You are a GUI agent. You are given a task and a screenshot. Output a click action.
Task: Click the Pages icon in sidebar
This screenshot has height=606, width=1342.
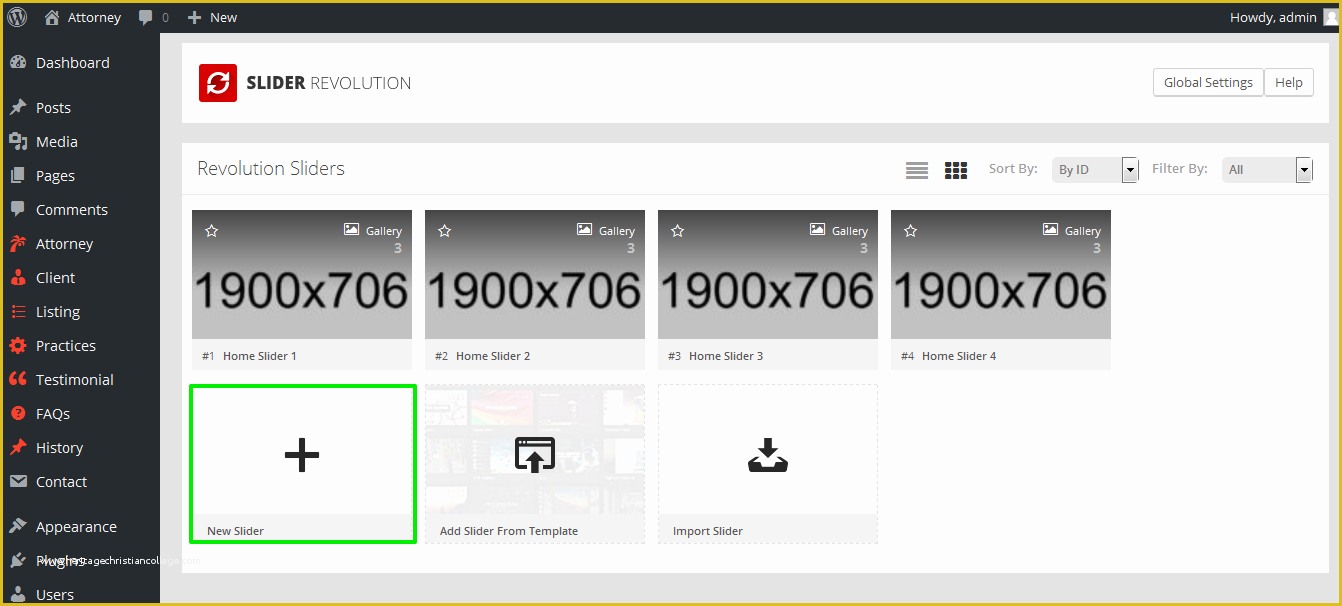[18, 175]
